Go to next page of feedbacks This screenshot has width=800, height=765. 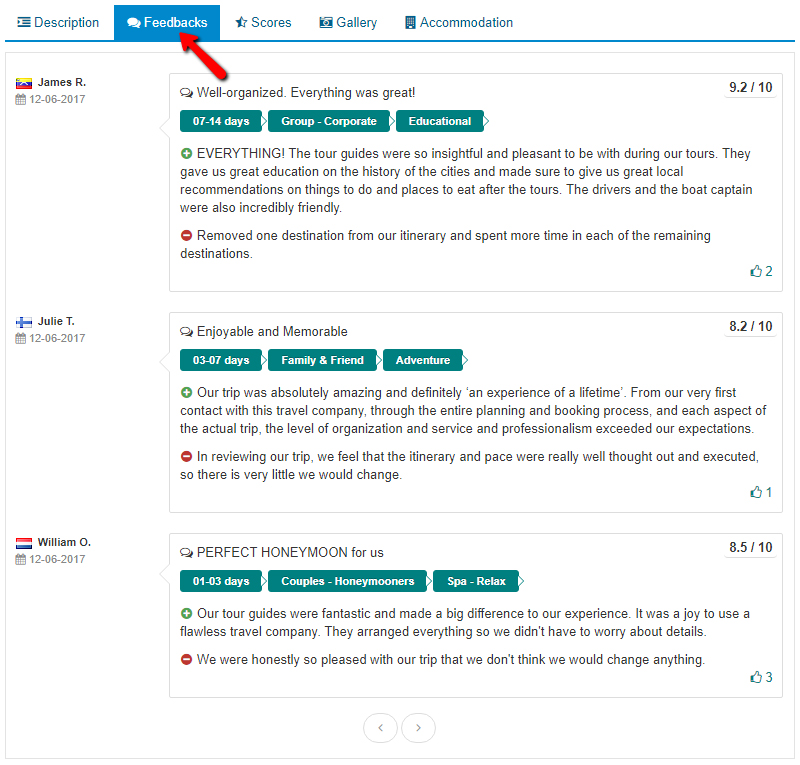point(418,728)
